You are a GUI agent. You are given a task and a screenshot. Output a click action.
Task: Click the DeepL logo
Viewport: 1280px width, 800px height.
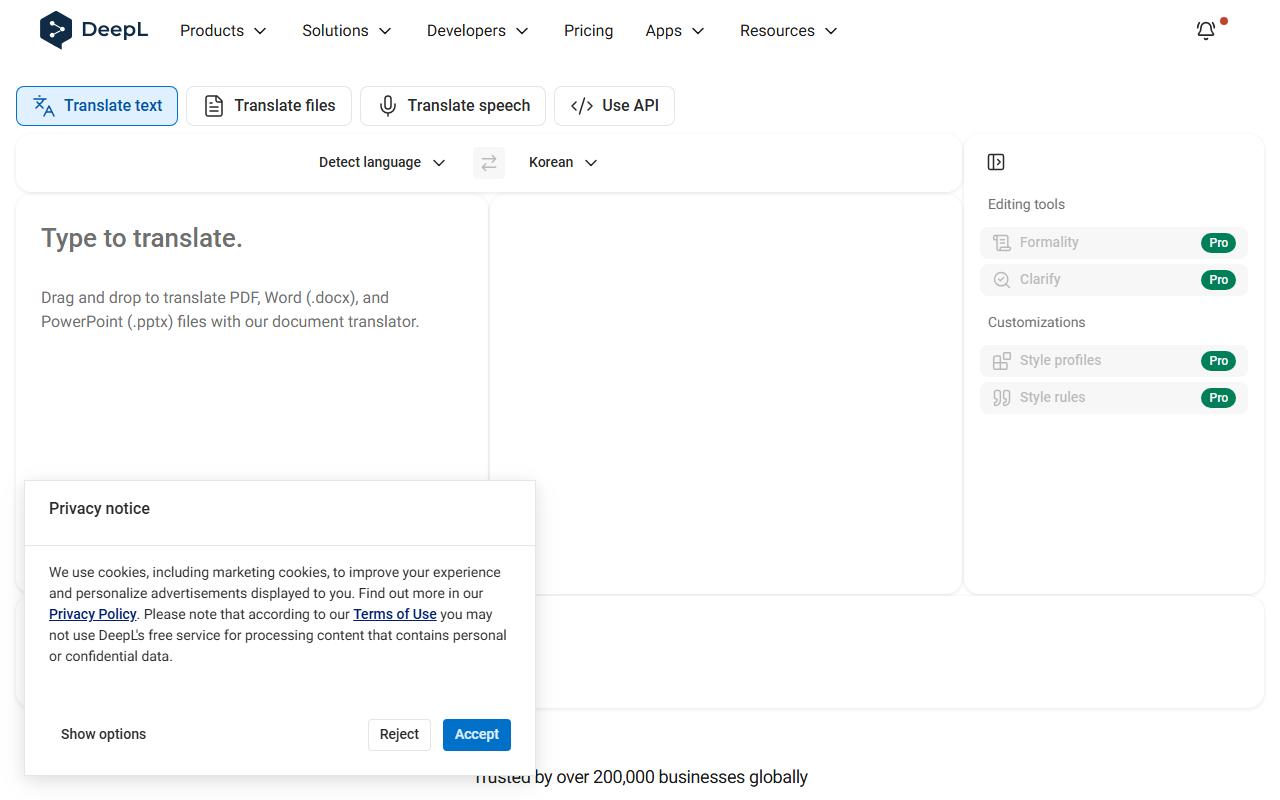94,30
